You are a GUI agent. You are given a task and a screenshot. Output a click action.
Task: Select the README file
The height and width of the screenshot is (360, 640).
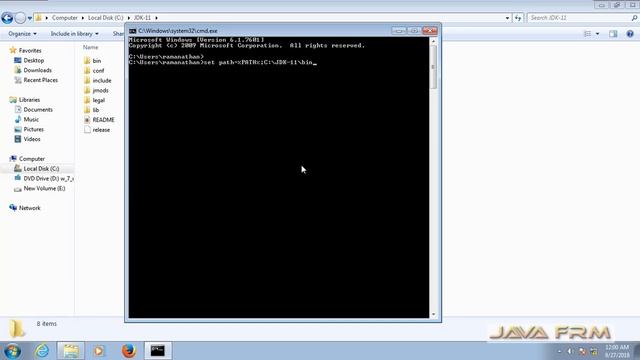(x=103, y=120)
